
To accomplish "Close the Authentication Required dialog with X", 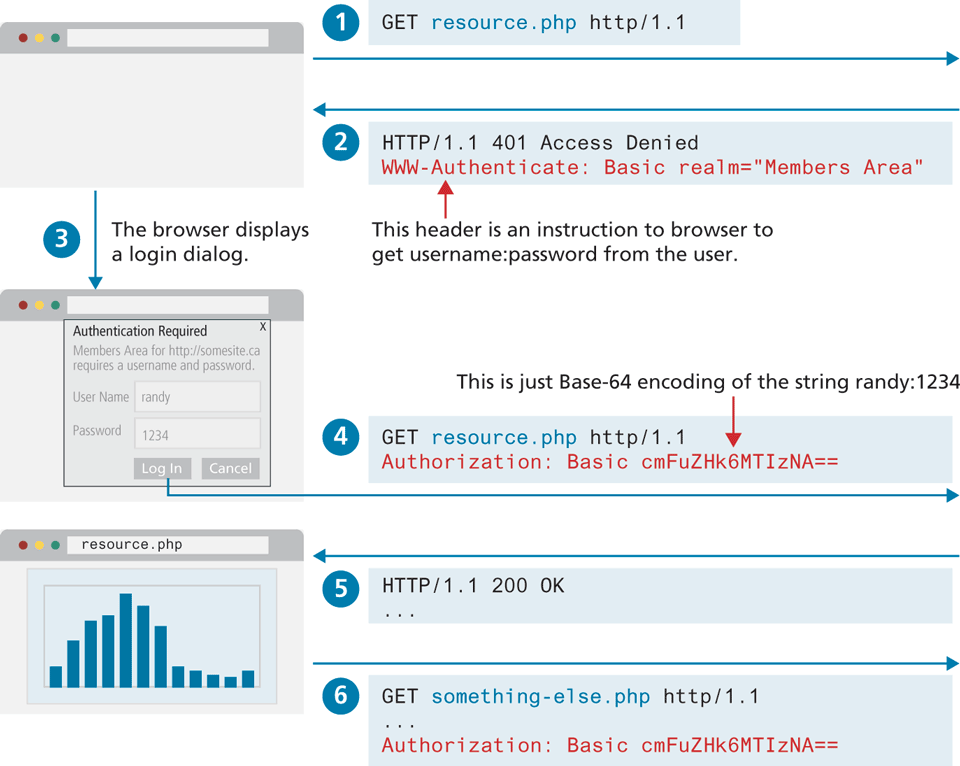I will coord(263,326).
